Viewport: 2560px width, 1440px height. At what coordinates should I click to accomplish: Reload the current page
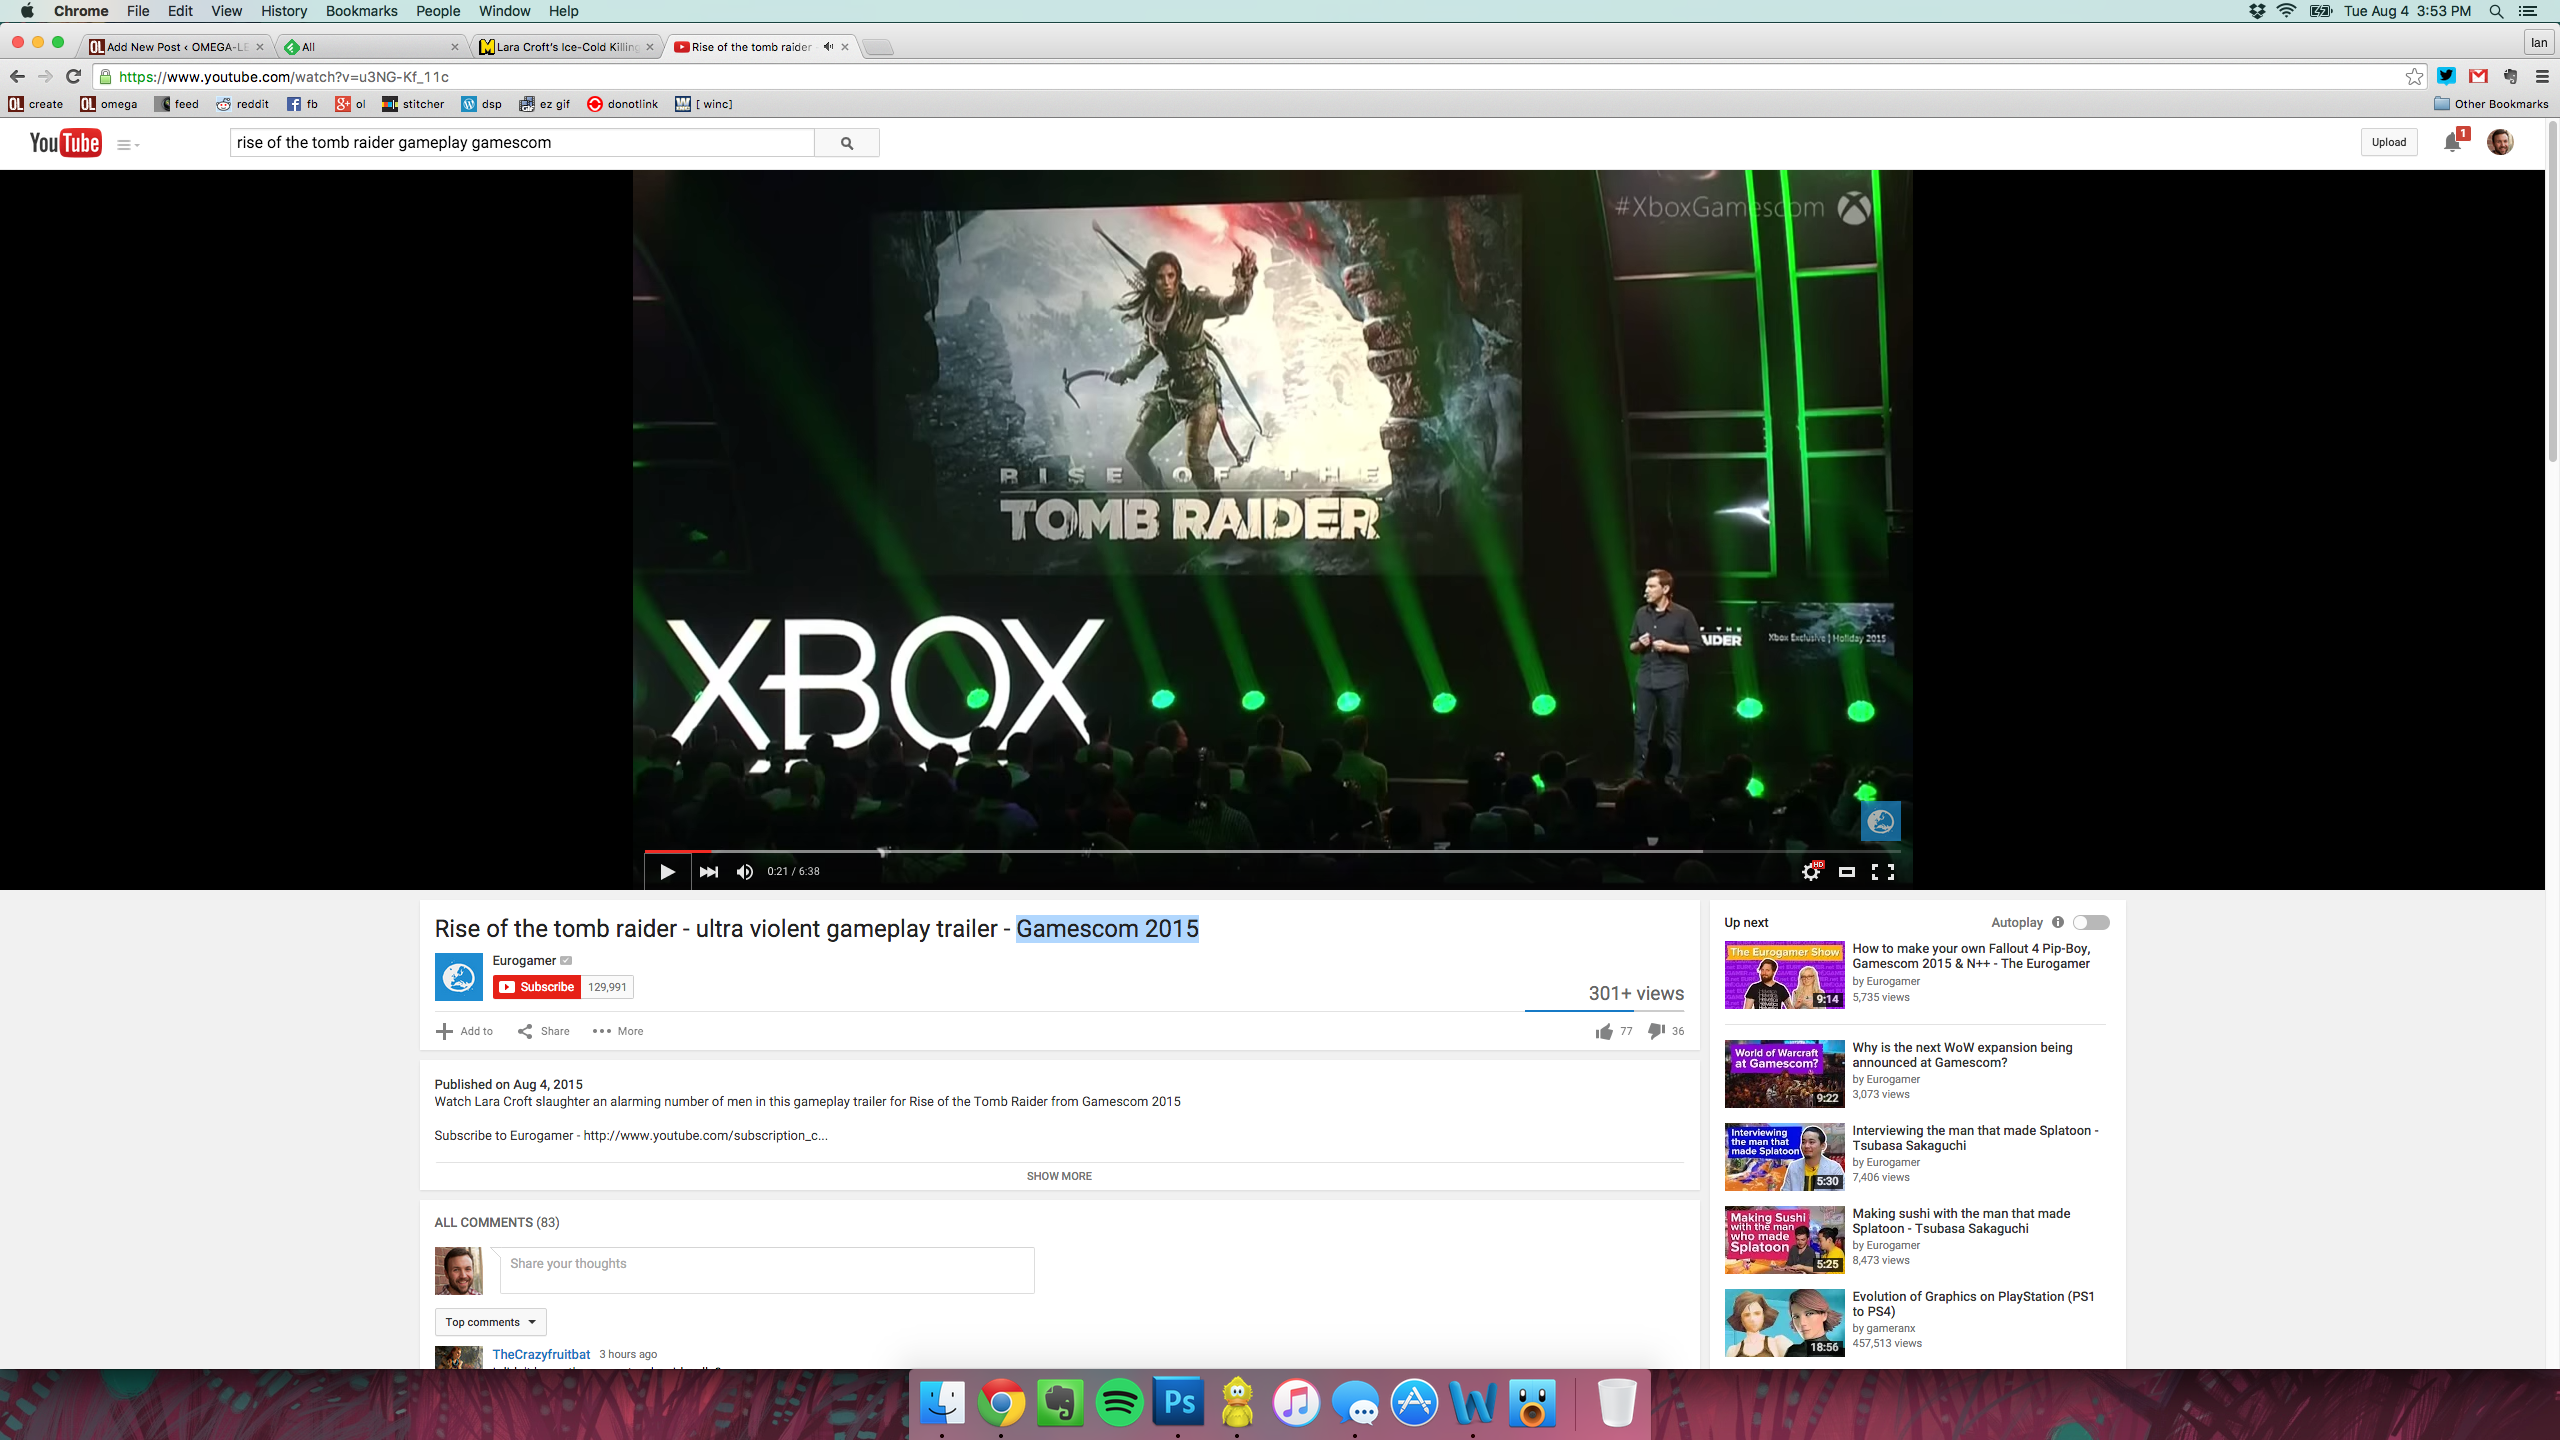pyautogui.click(x=73, y=77)
